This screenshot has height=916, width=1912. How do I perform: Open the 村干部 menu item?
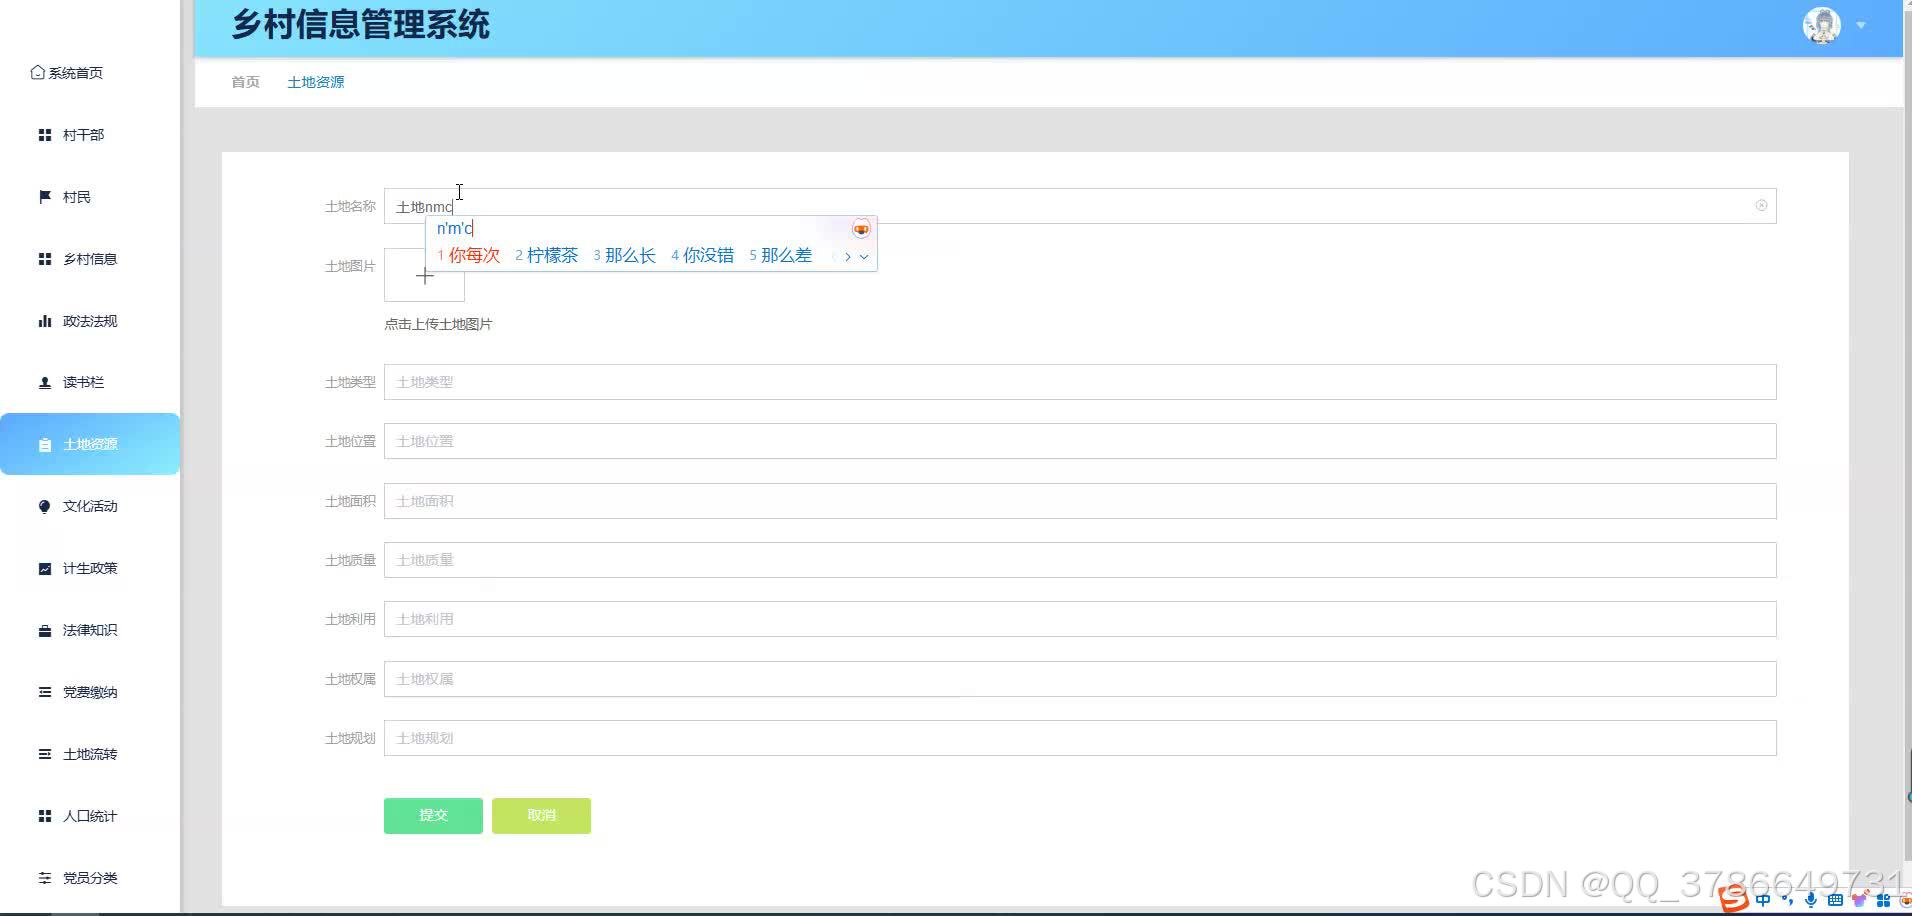(x=90, y=135)
